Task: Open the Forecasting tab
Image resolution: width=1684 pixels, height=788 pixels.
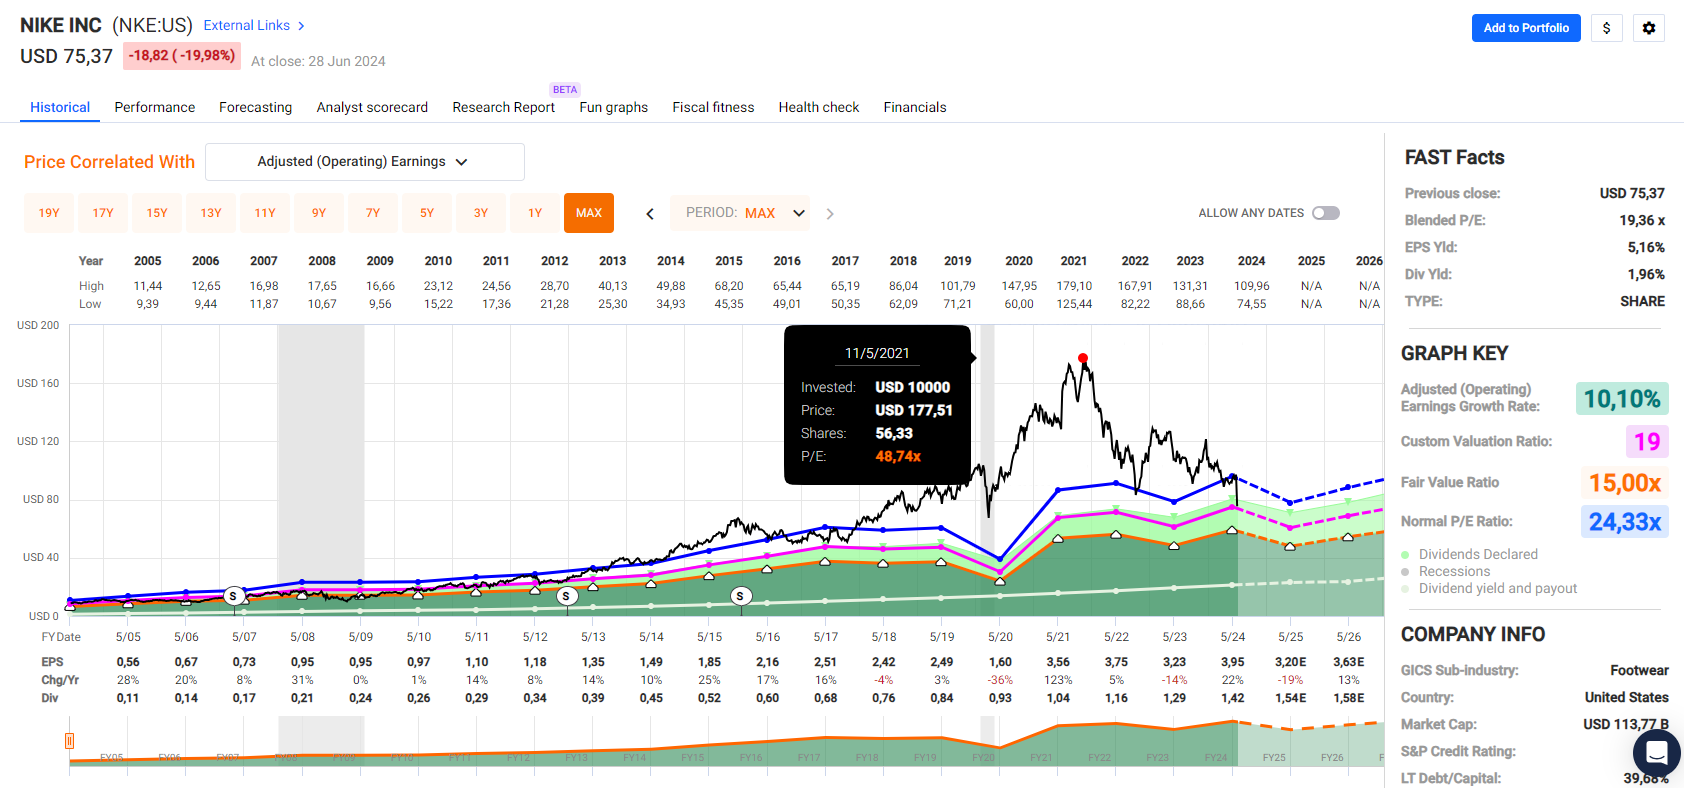Action: (256, 107)
